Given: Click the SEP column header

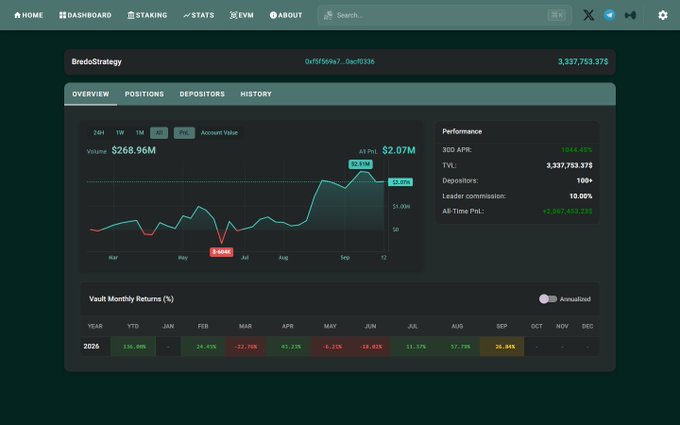Looking at the screenshot, I should (502, 326).
